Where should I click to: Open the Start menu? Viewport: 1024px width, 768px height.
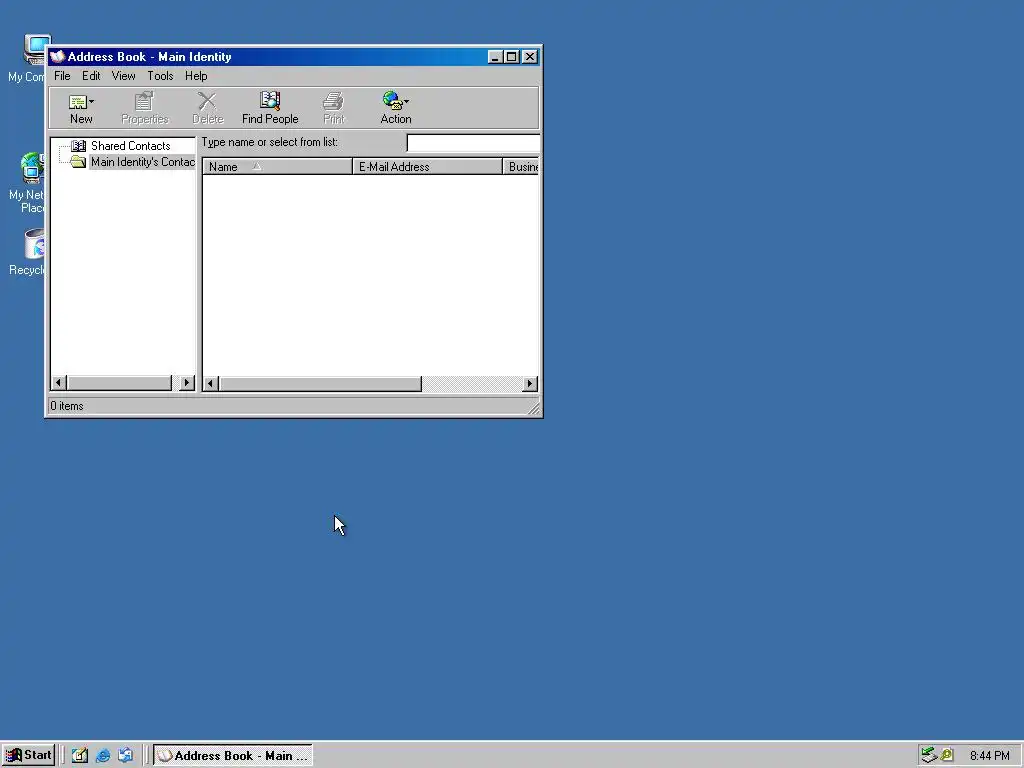(x=27, y=755)
